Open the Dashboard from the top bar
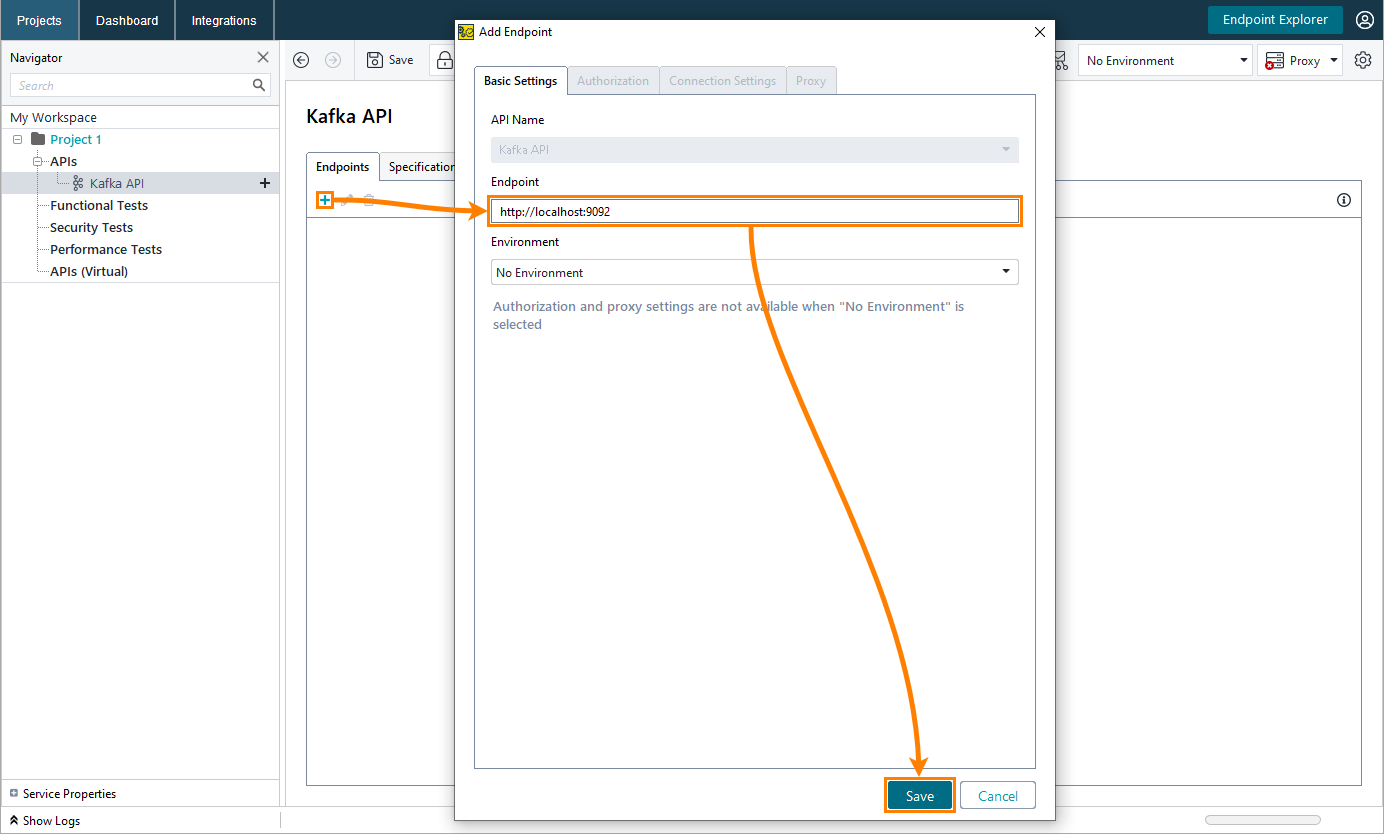Image resolution: width=1384 pixels, height=834 pixels. [126, 20]
